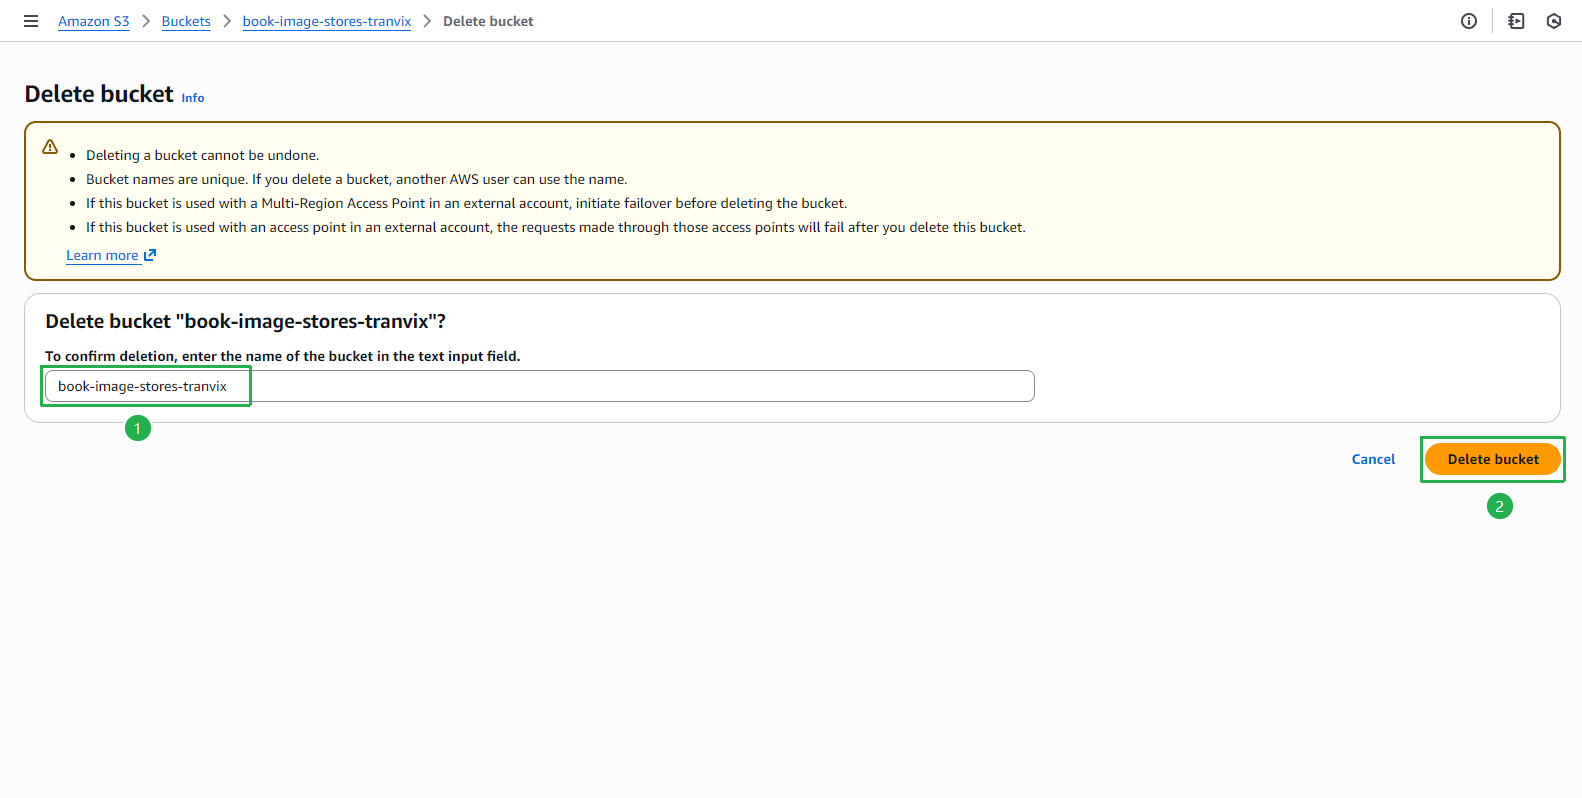Navigate to Buckets breadcrumb
Image resolution: width=1582 pixels, height=798 pixels.
pos(186,21)
